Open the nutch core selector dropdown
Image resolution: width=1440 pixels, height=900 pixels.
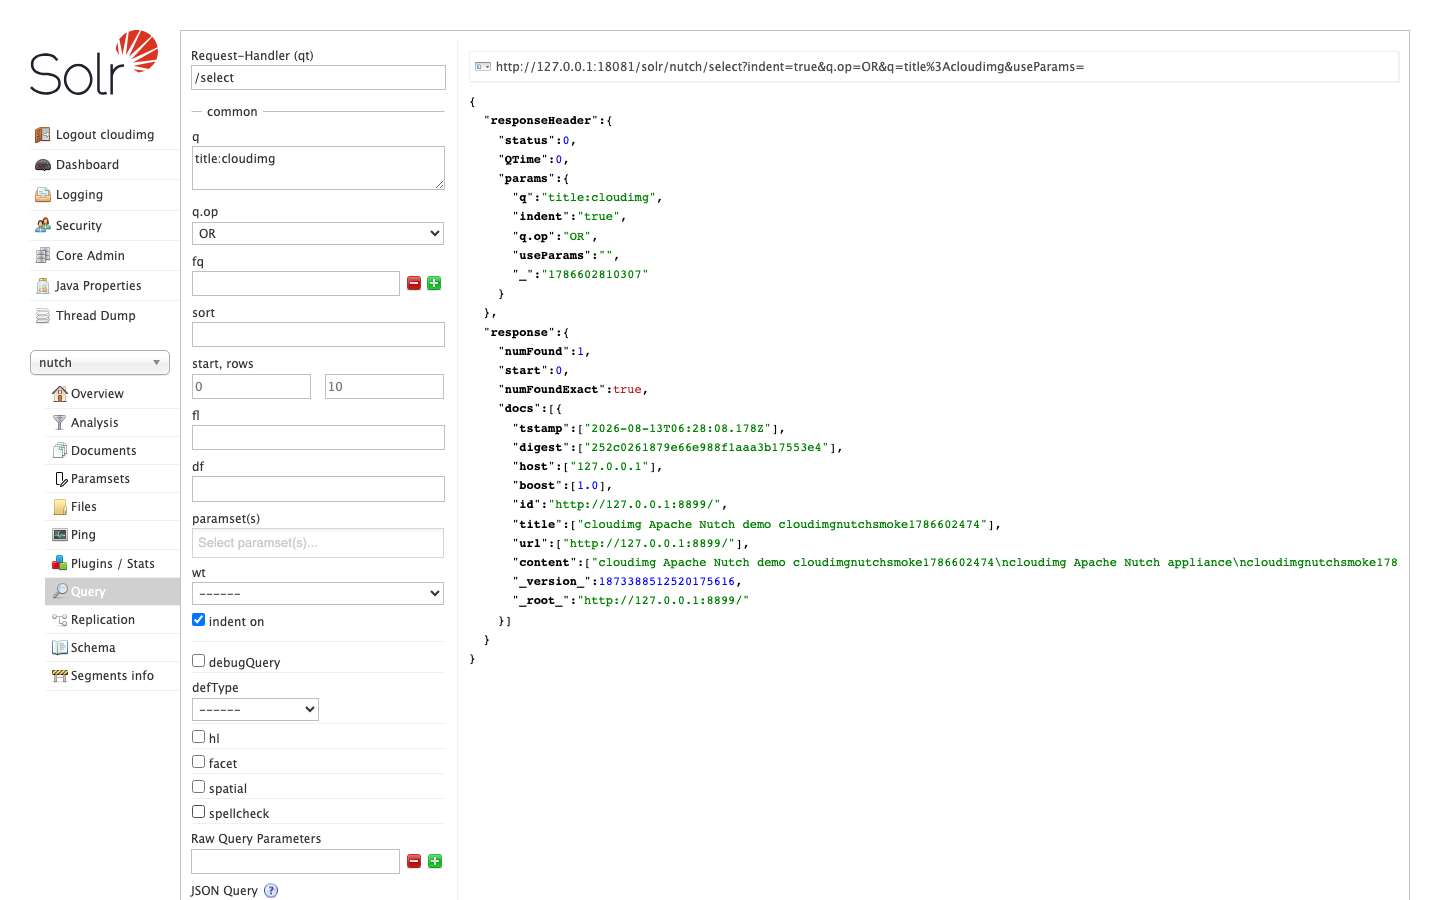click(x=100, y=363)
